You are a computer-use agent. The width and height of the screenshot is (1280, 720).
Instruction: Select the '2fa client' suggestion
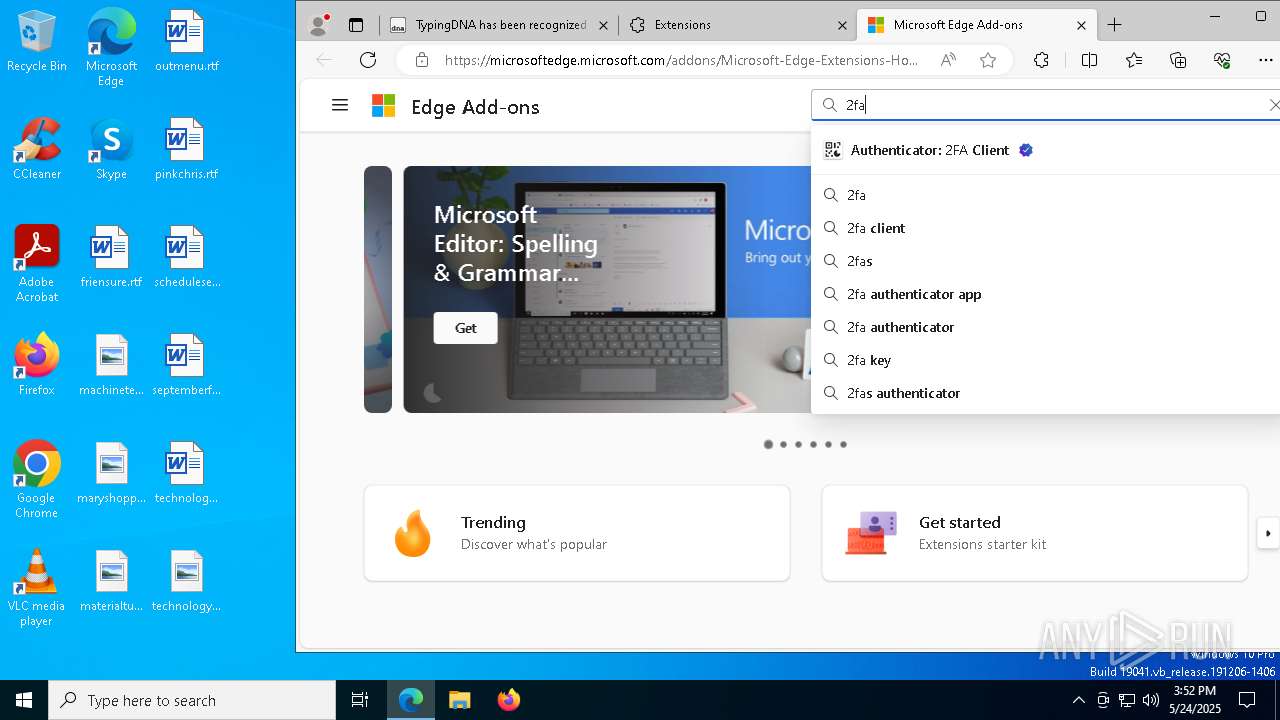1045,228
